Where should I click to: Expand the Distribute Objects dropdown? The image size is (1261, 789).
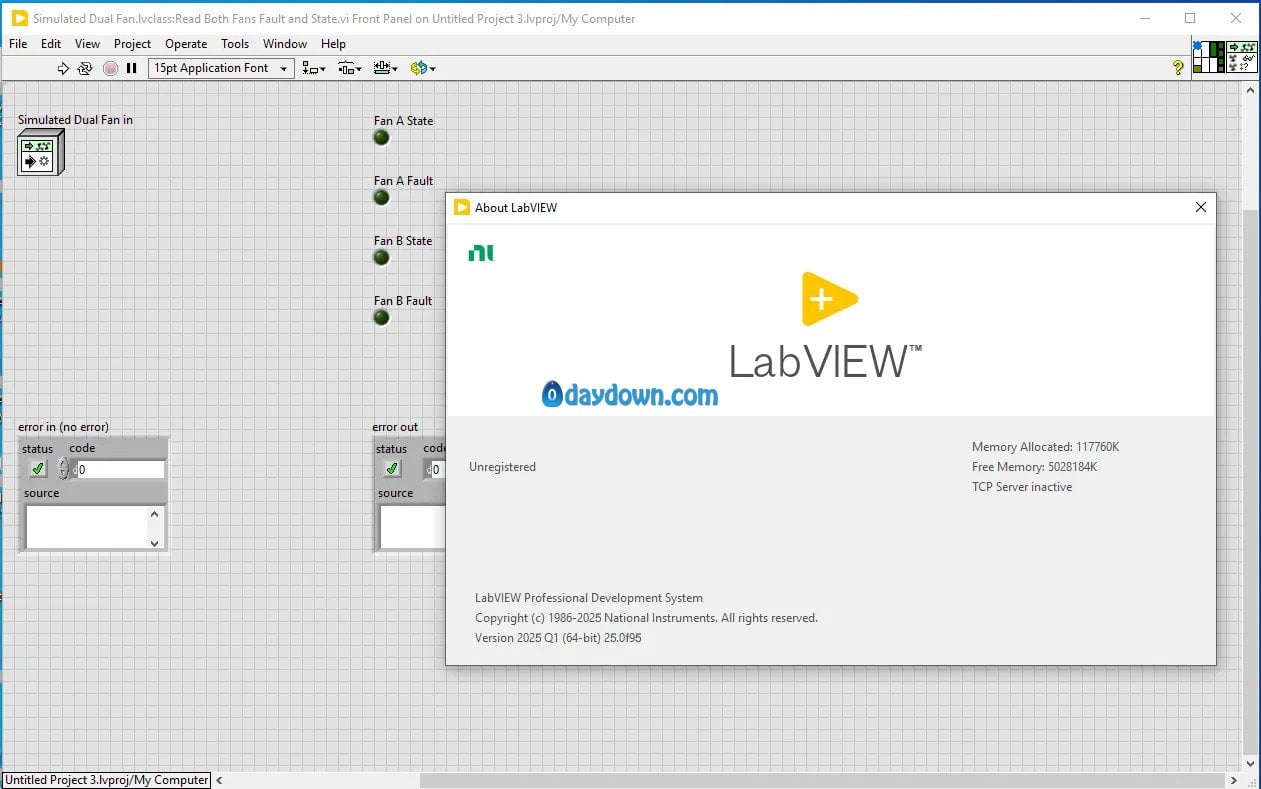click(349, 68)
